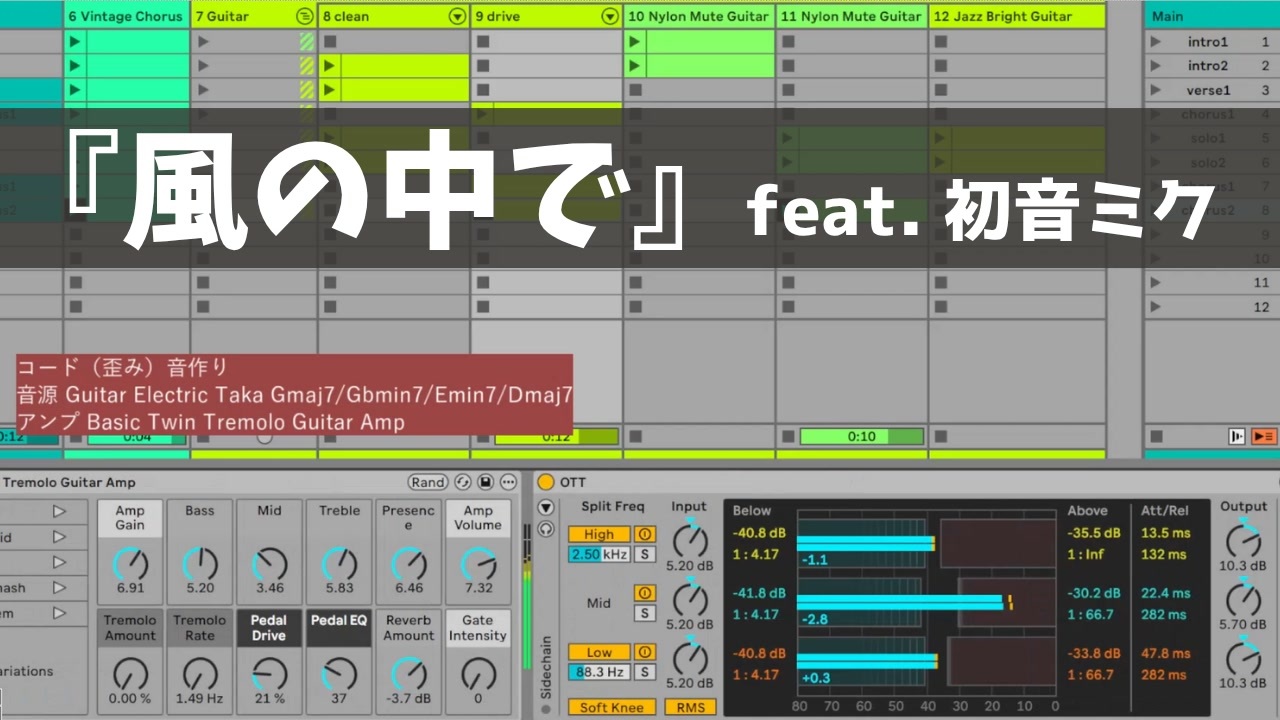Screen dimensions: 1280x720
Task: Click stop square in 8 clean intro1 slot
Action: tap(330, 42)
